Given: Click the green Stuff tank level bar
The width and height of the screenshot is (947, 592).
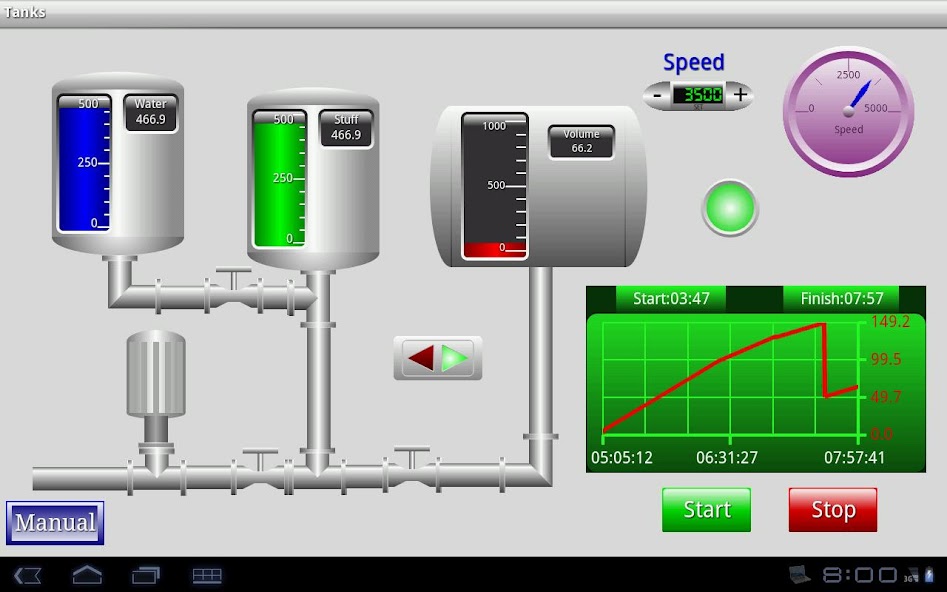Looking at the screenshot, I should pos(279,180).
